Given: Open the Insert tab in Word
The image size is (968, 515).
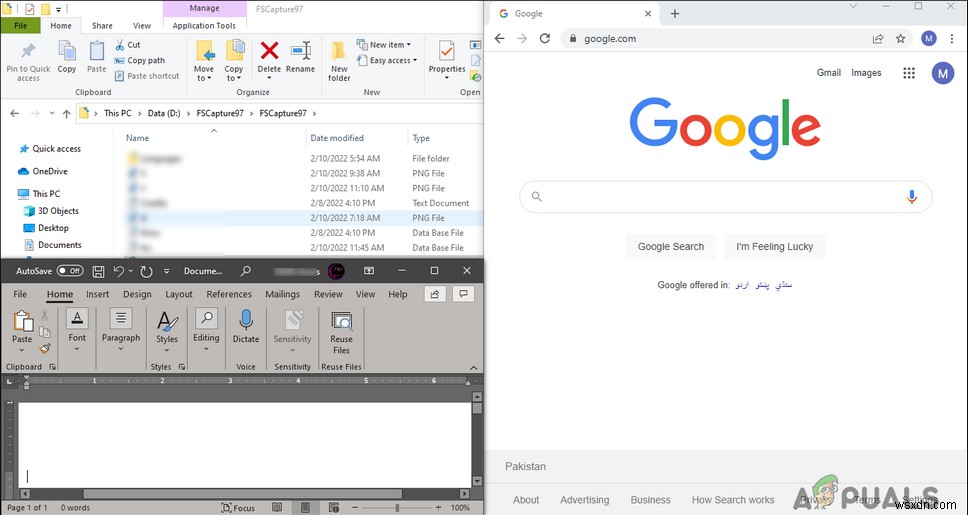Looking at the screenshot, I should coord(98,295).
